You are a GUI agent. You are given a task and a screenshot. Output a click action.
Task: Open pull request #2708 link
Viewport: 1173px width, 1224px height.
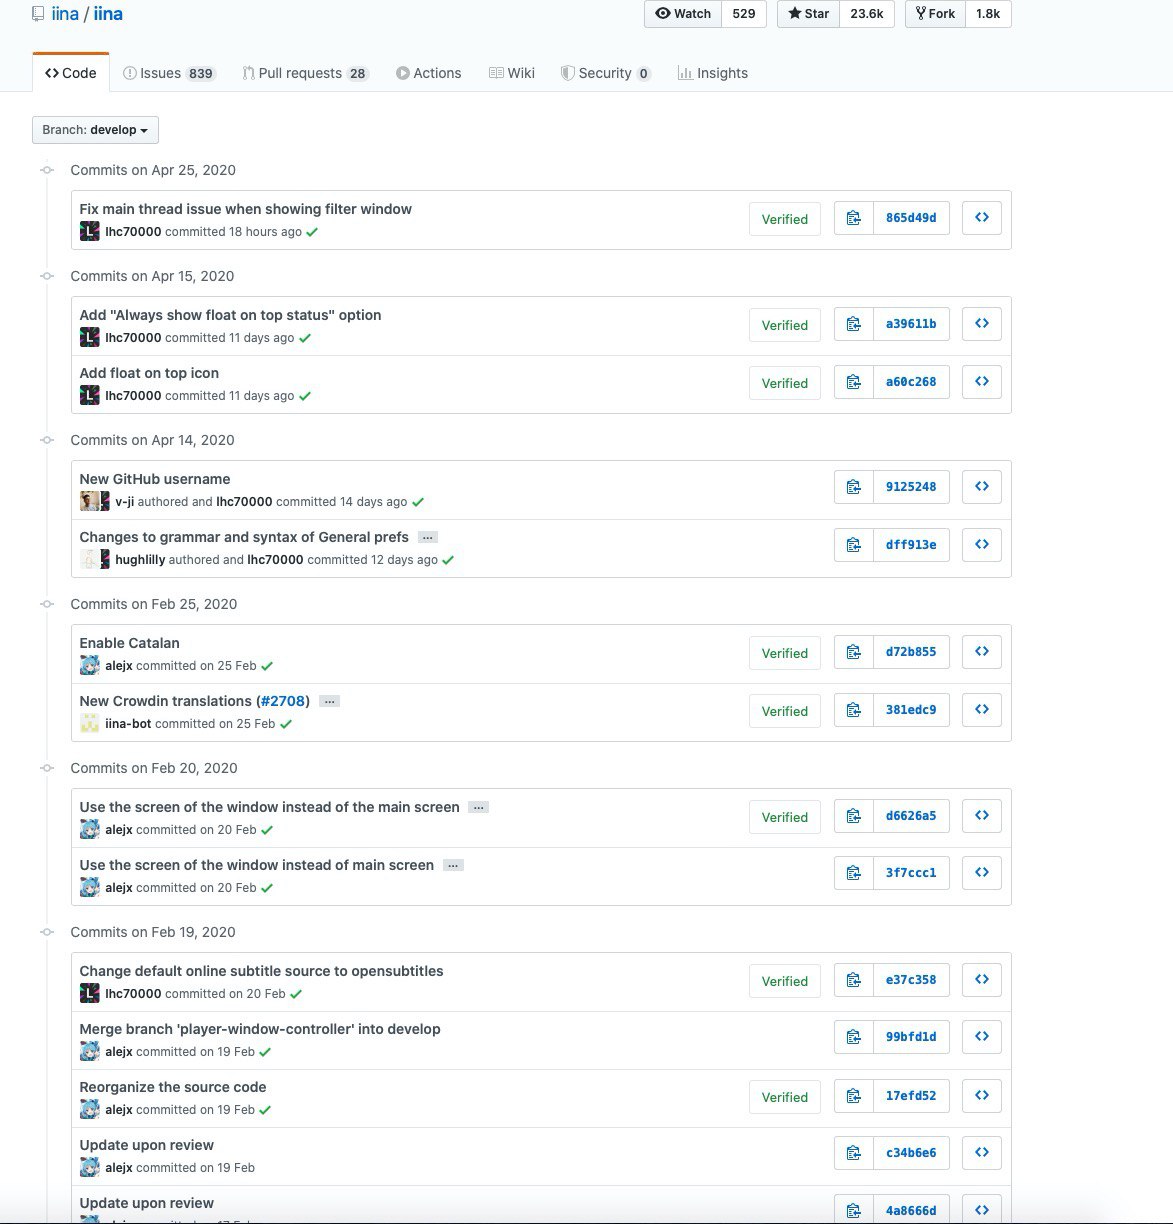(x=283, y=701)
